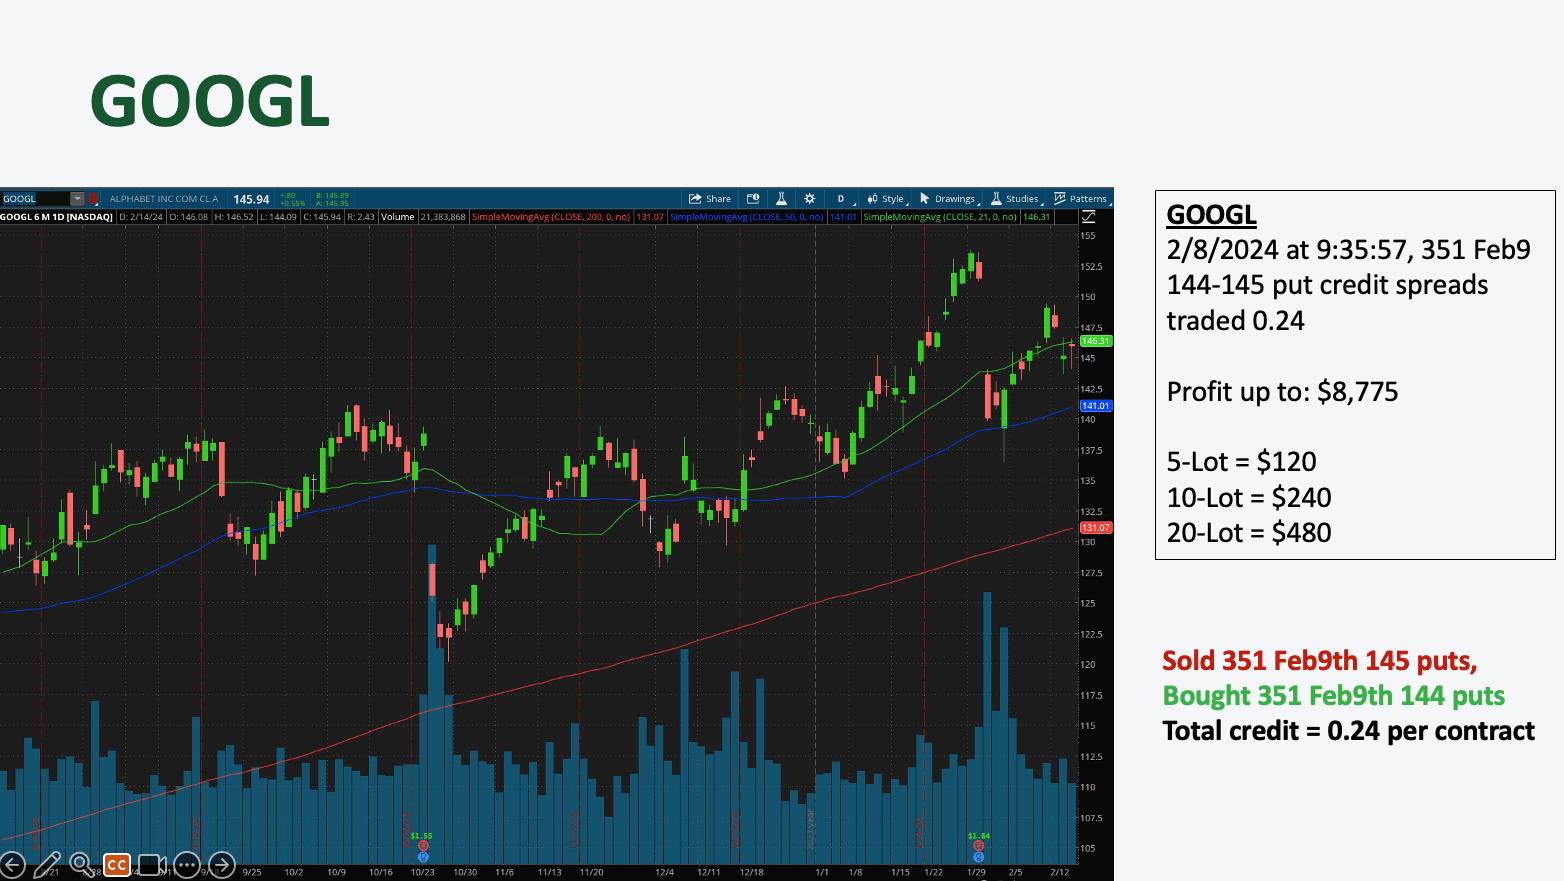Click the '20-Lot = $480' line
This screenshot has height=881, width=1564.
(x=1249, y=533)
